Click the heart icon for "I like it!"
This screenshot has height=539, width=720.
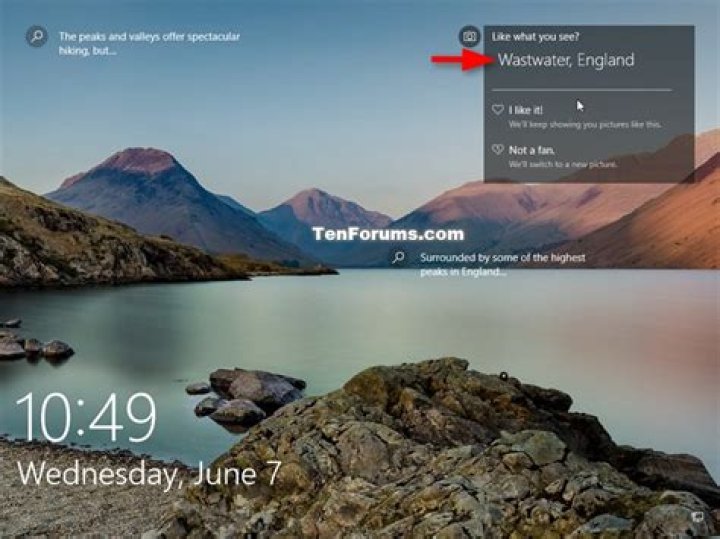click(x=498, y=110)
